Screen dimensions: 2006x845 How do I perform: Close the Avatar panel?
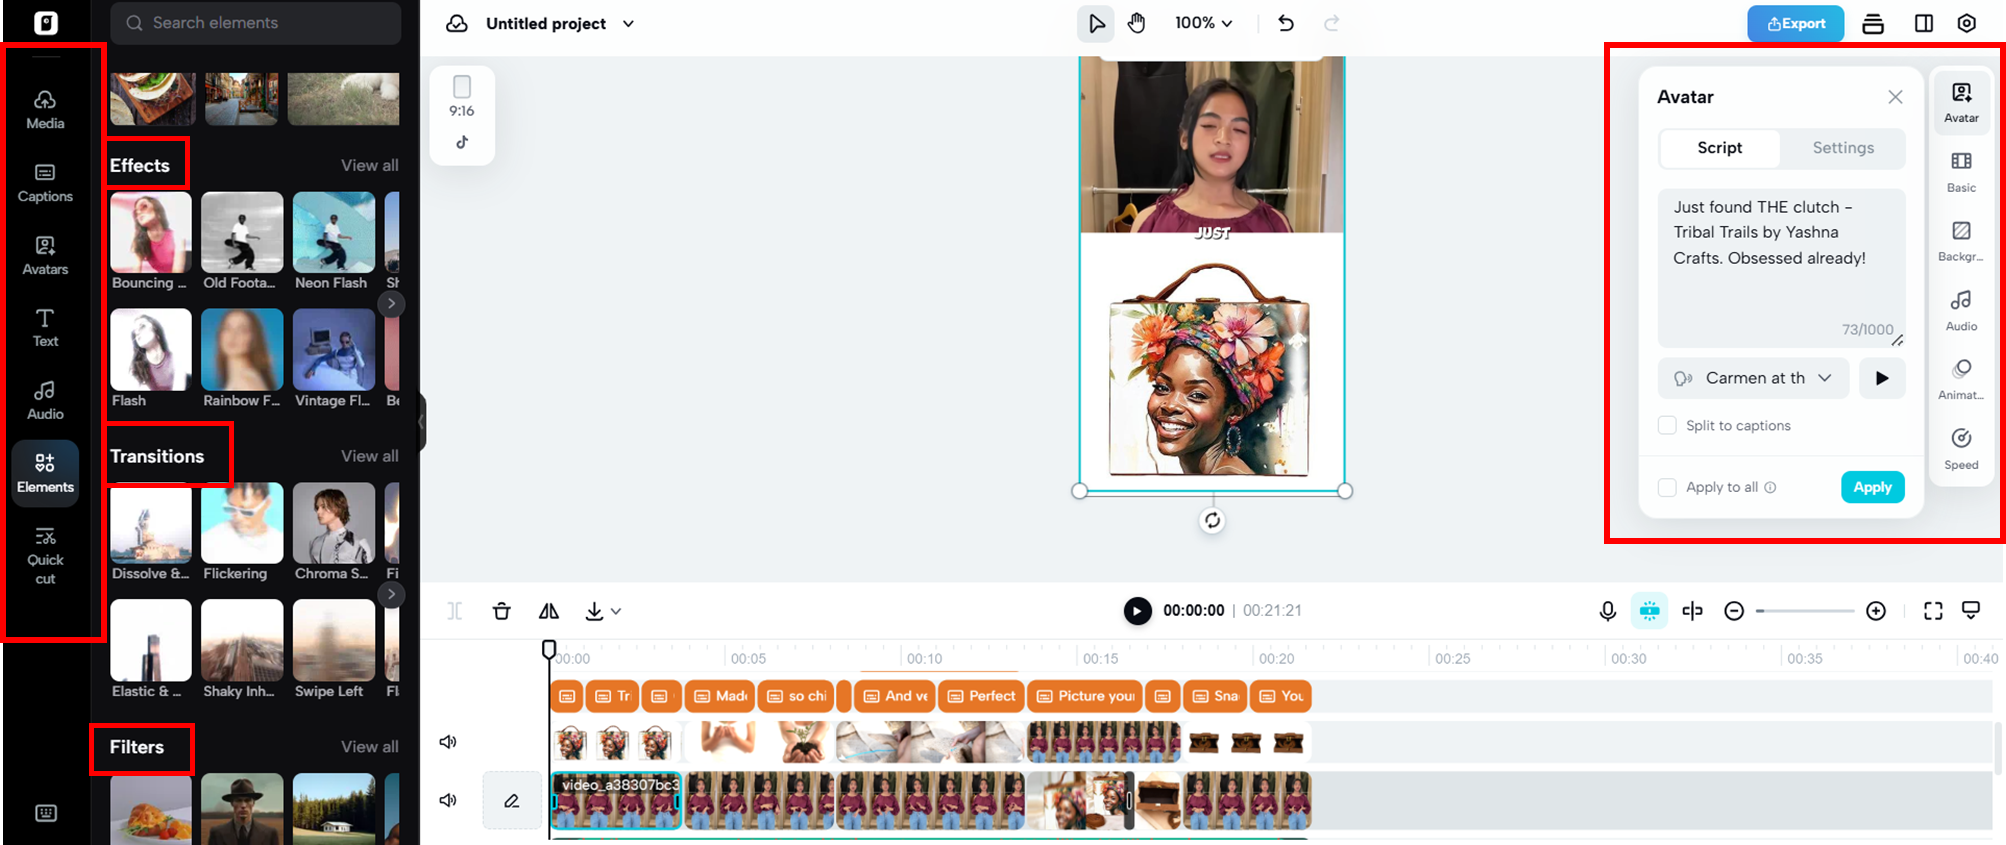coord(1895,97)
